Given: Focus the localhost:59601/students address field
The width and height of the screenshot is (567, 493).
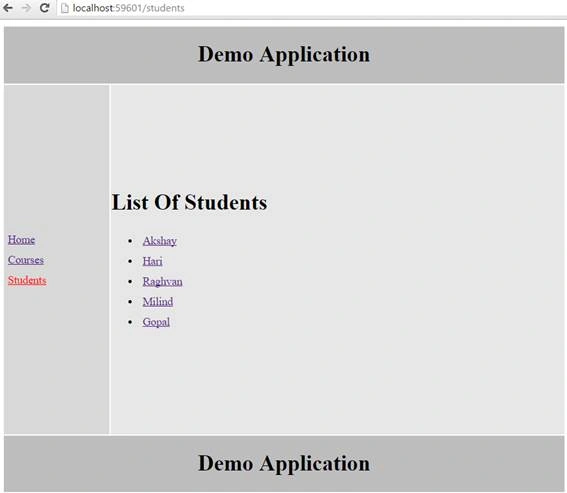Looking at the screenshot, I should (x=311, y=8).
